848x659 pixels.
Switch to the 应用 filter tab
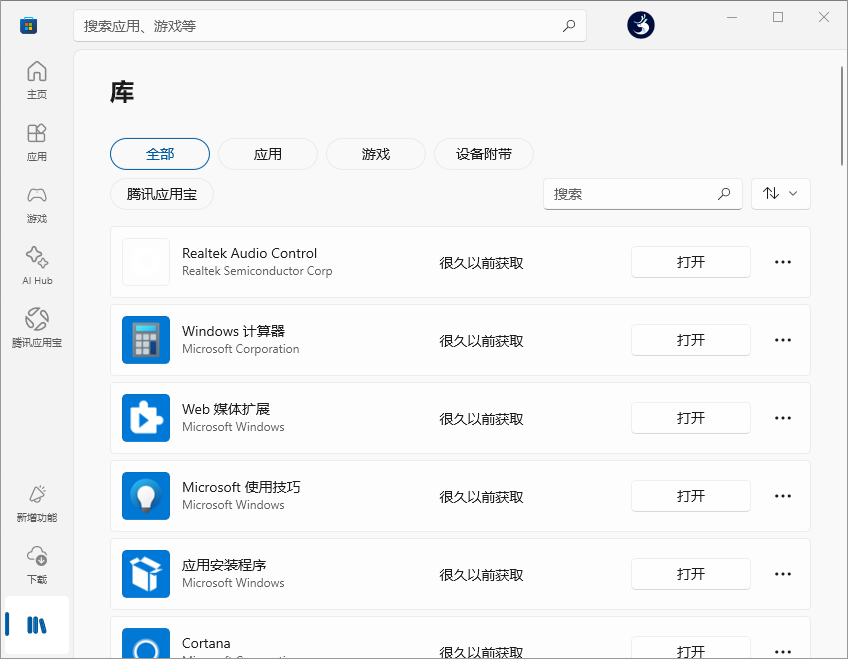[x=267, y=154]
